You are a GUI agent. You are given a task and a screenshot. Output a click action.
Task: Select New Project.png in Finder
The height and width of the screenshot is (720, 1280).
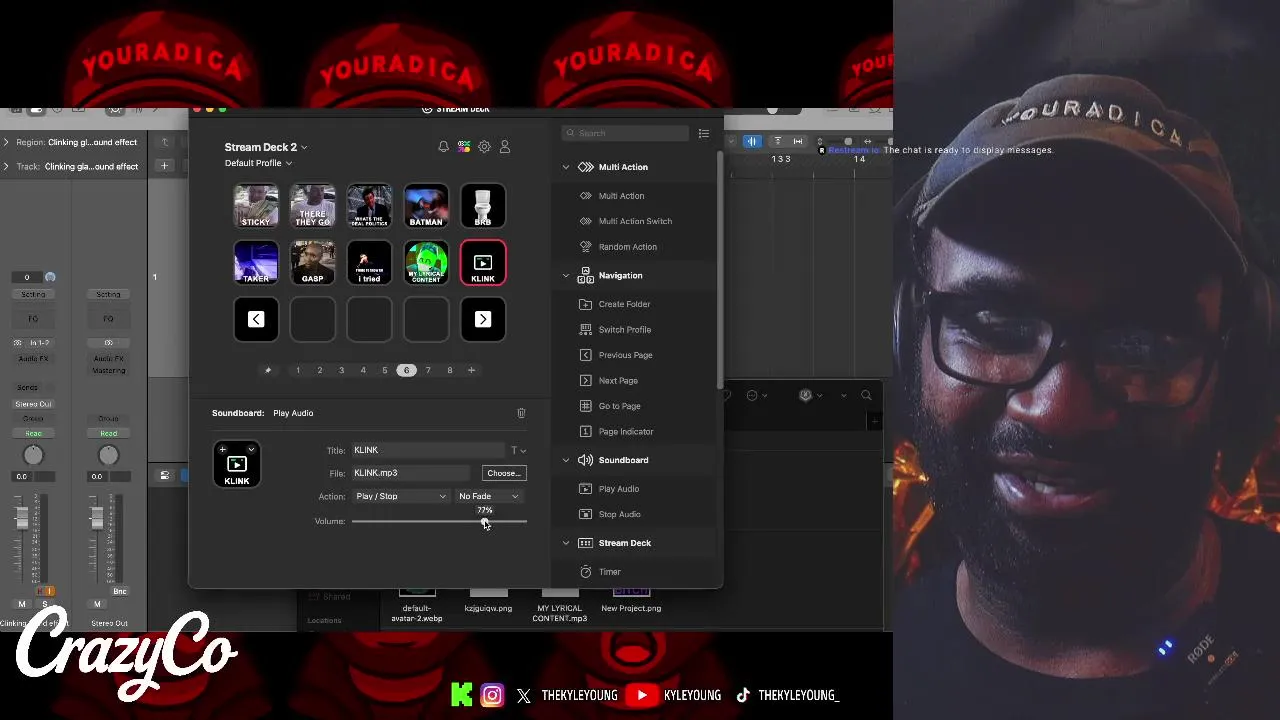631,600
